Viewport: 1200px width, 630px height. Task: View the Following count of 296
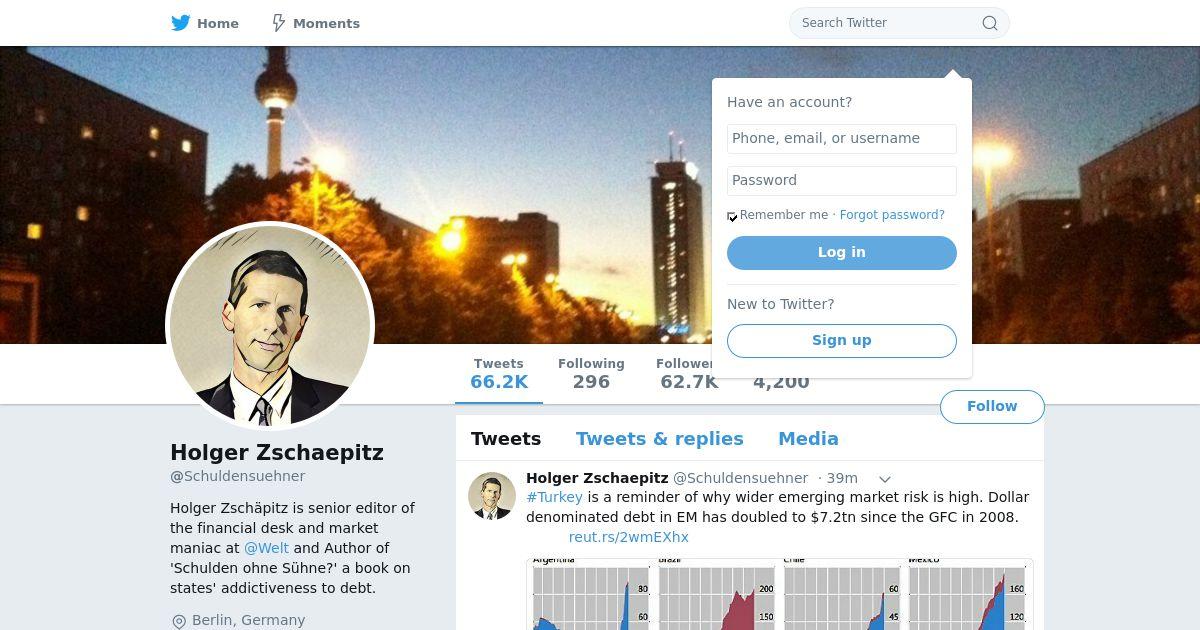591,374
